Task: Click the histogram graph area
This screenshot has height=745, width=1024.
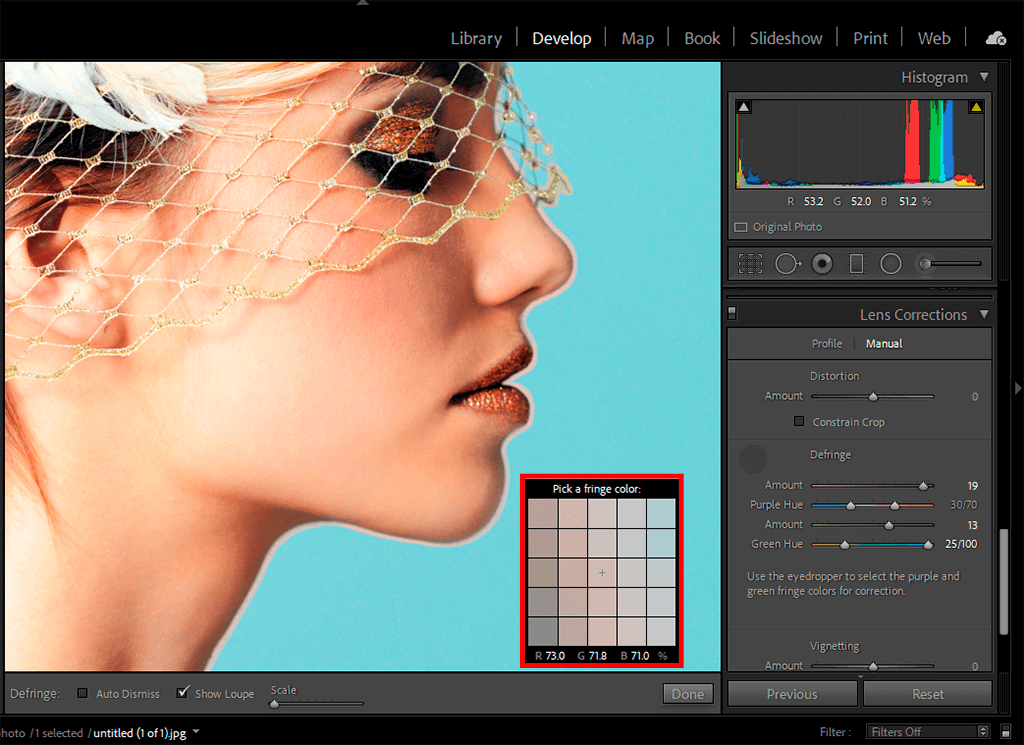Action: pyautogui.click(x=859, y=144)
